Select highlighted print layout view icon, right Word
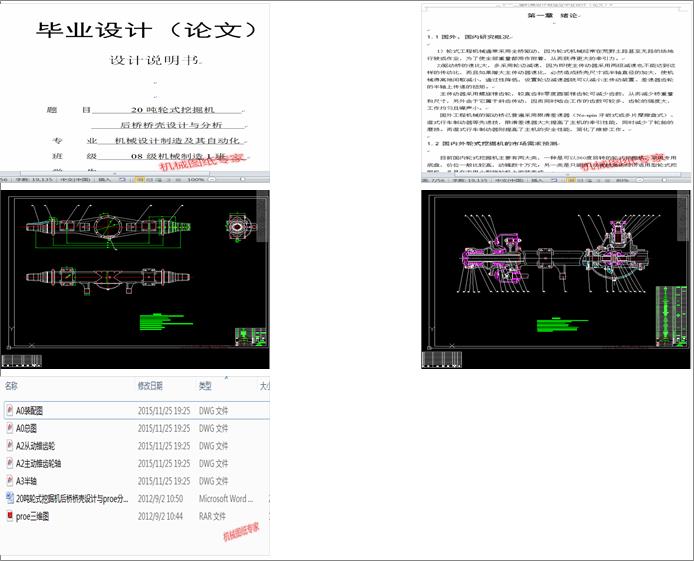Viewport: 694px width, 561px height. (x=571, y=180)
